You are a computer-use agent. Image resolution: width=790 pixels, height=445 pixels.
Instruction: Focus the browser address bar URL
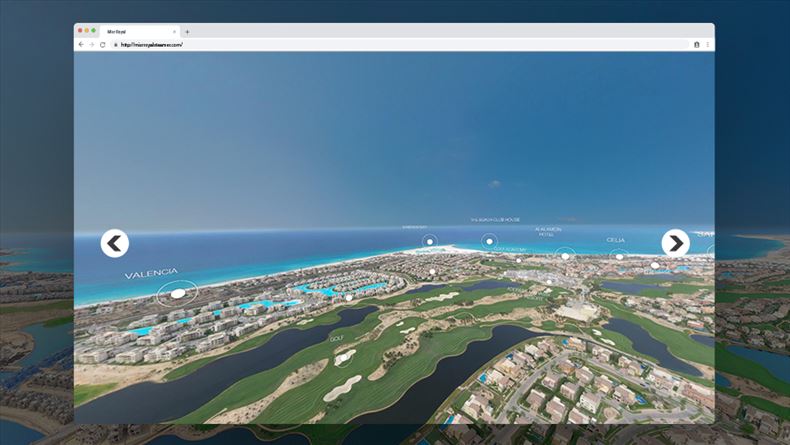pos(152,44)
